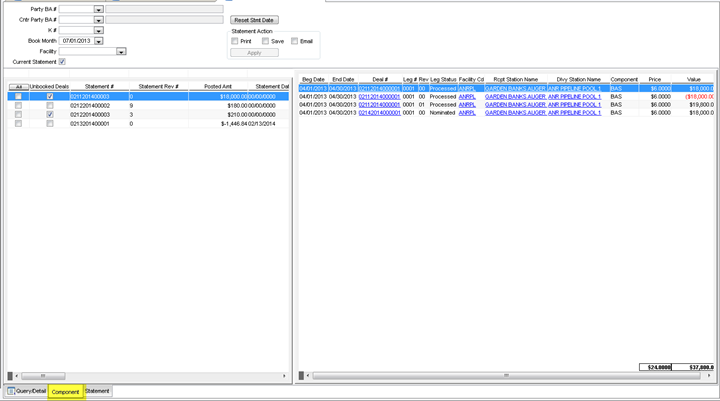The image size is (720, 401).
Task: Select the Statement tab
Action: pyautogui.click(x=97, y=391)
